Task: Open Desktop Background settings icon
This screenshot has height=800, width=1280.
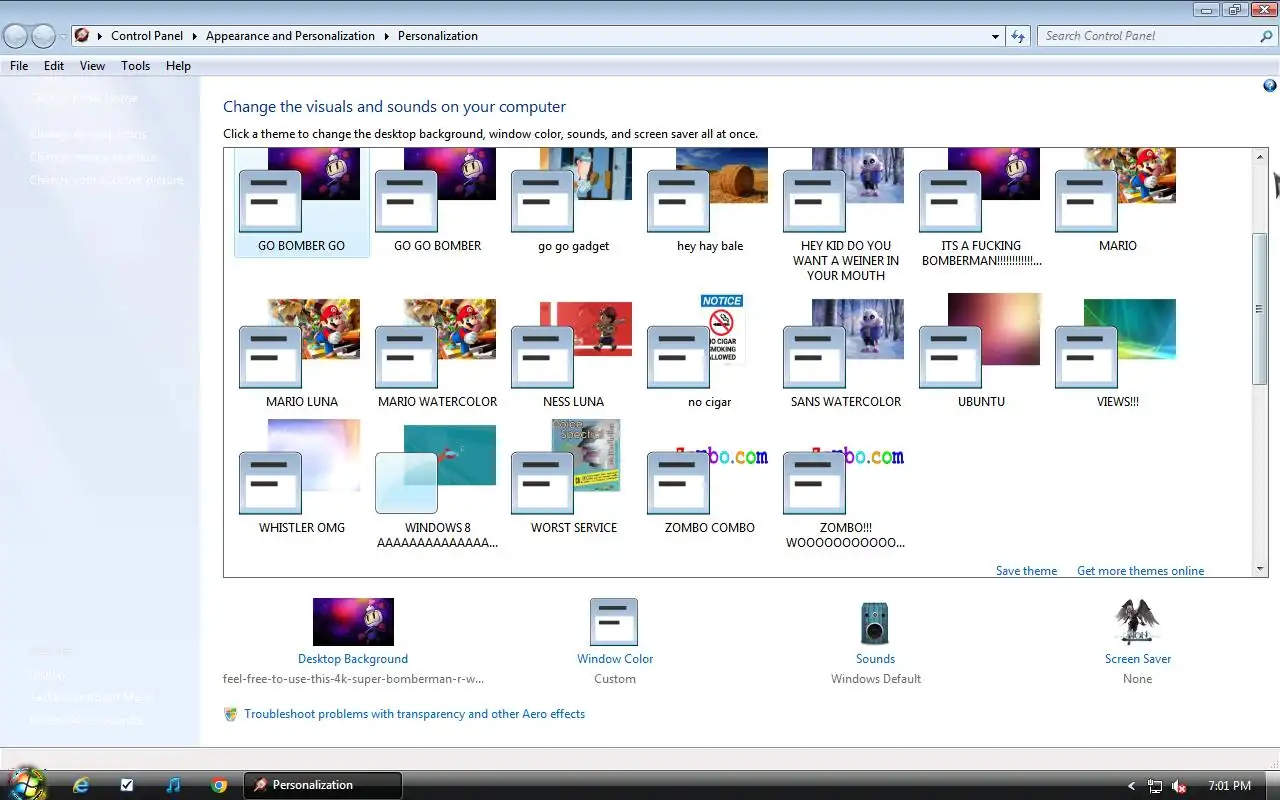Action: pyautogui.click(x=353, y=622)
